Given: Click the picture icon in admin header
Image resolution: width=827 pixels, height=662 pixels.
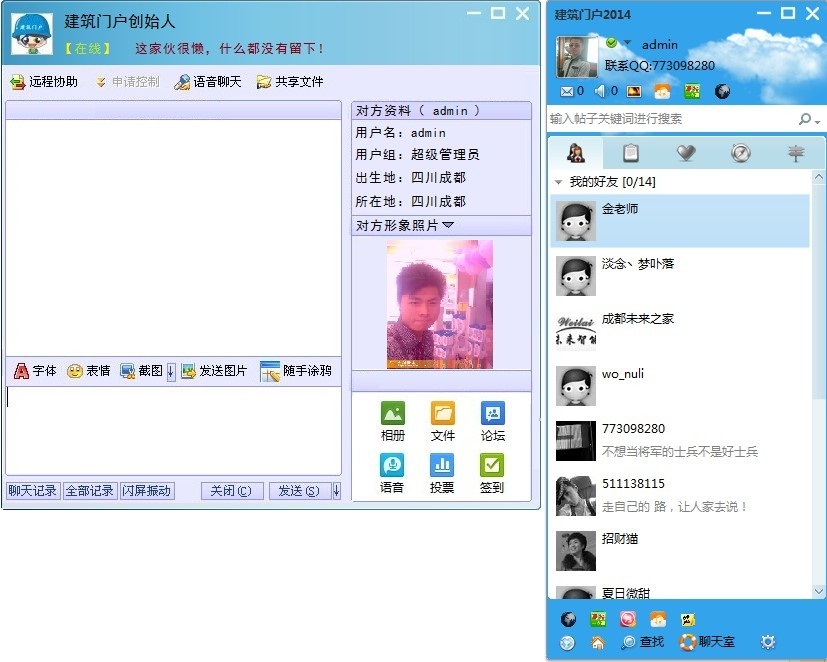Looking at the screenshot, I should [x=634, y=91].
